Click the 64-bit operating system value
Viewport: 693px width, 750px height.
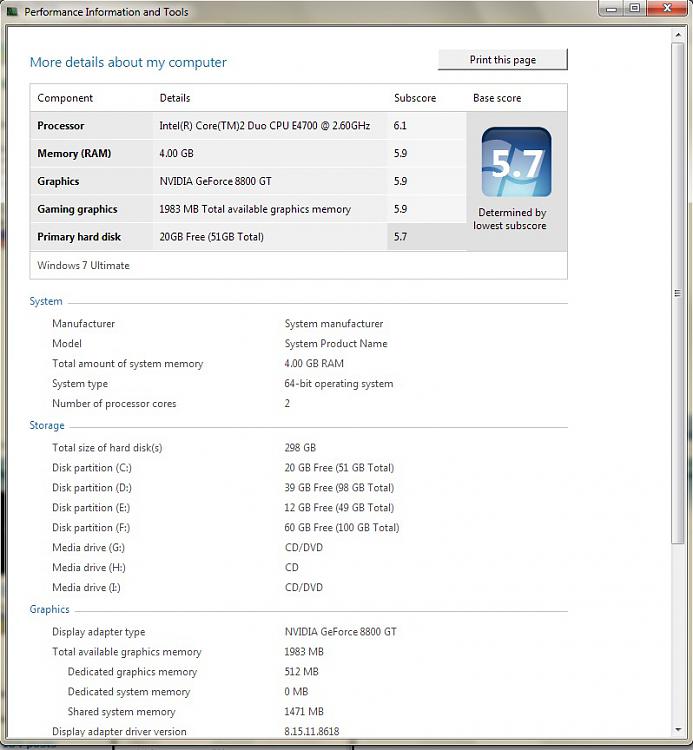[x=339, y=384]
